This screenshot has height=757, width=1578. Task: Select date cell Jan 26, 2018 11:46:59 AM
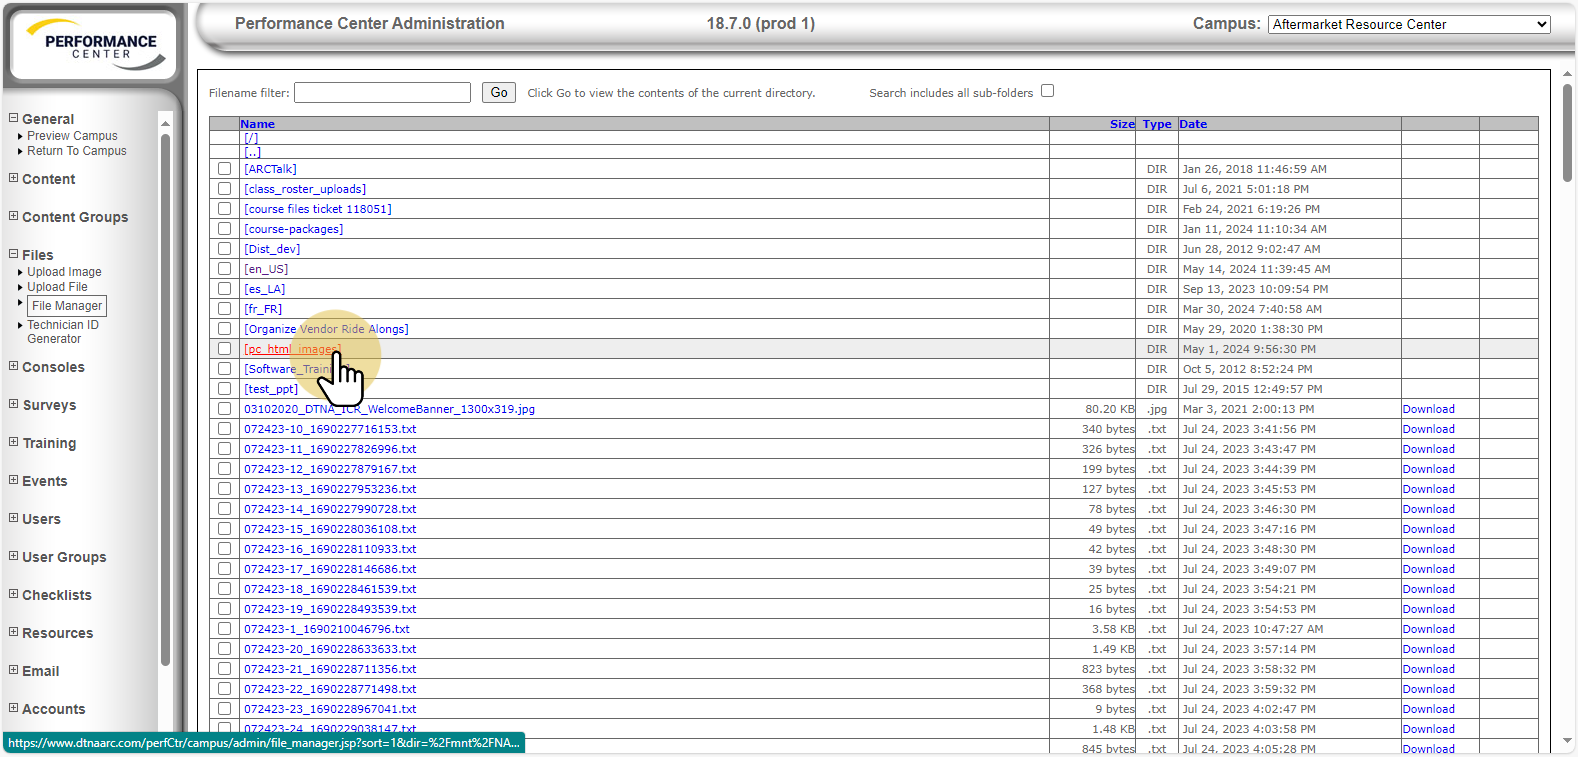[1254, 169]
